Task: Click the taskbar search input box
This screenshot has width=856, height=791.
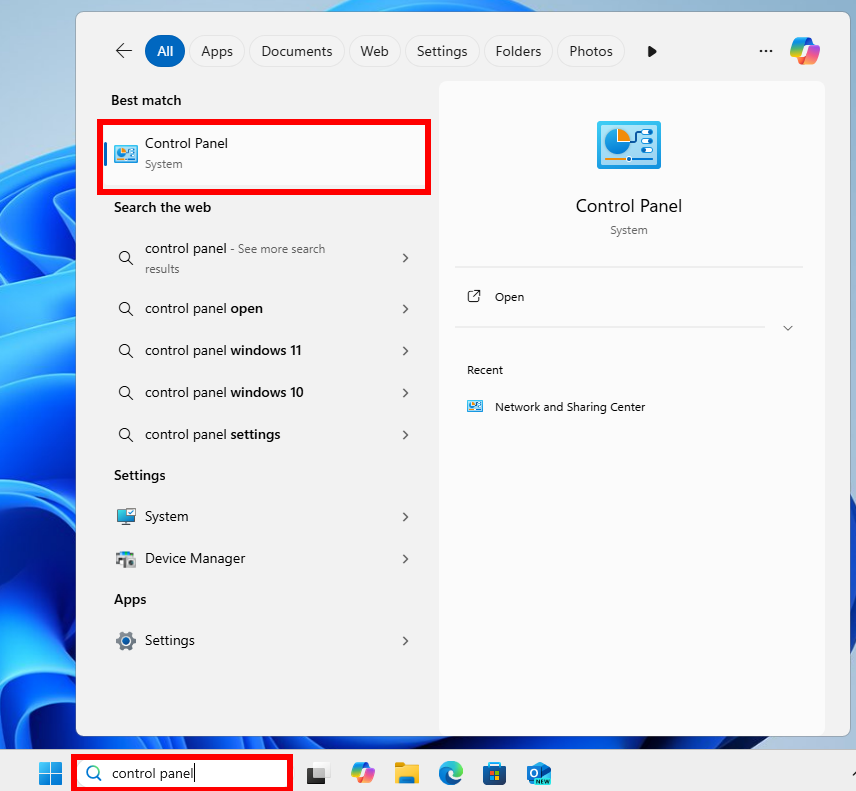Action: 190,773
